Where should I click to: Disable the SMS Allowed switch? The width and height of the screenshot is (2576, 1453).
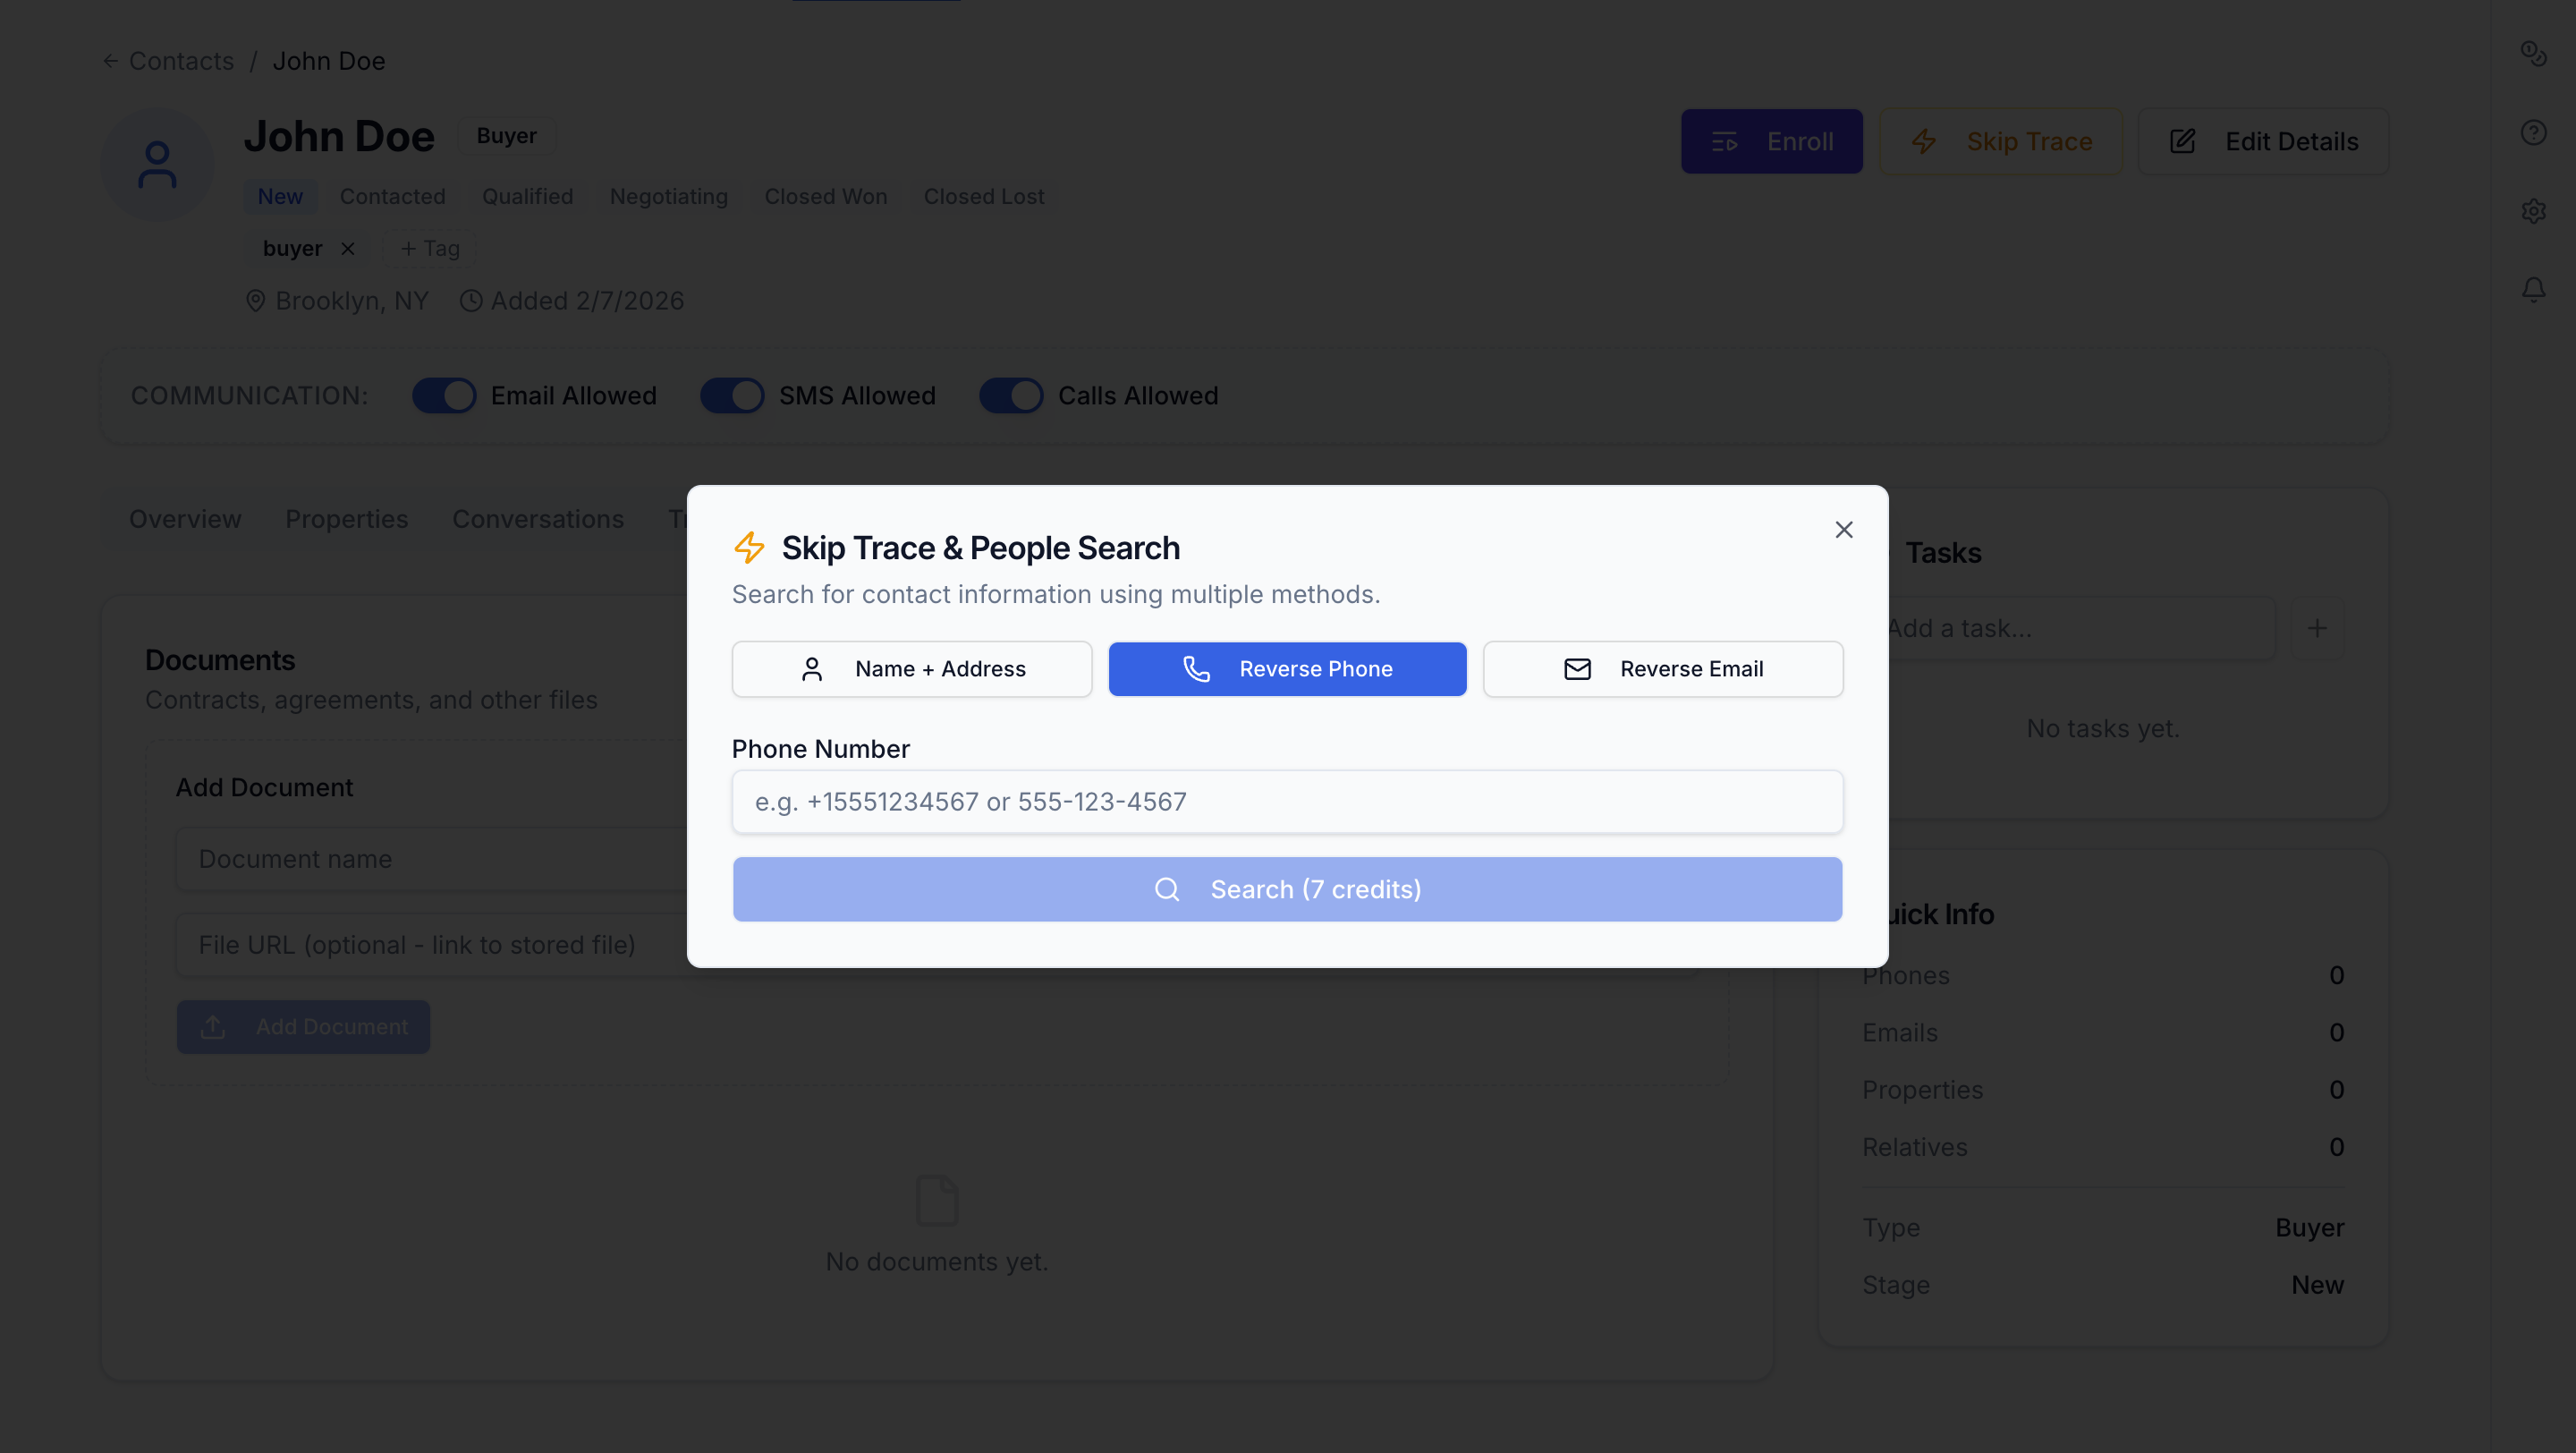pos(732,396)
